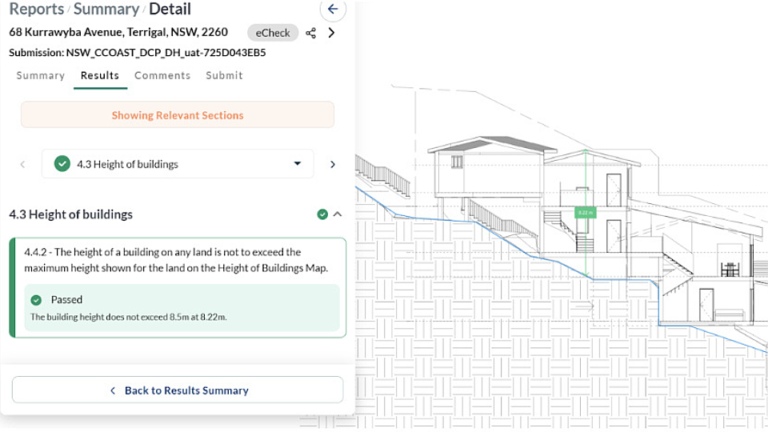Go to the previous section using left chevron

(23, 164)
